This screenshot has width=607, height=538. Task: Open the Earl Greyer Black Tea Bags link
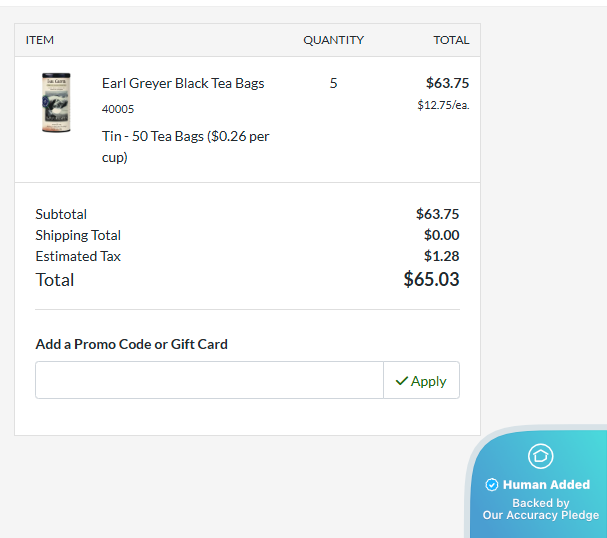pos(183,83)
